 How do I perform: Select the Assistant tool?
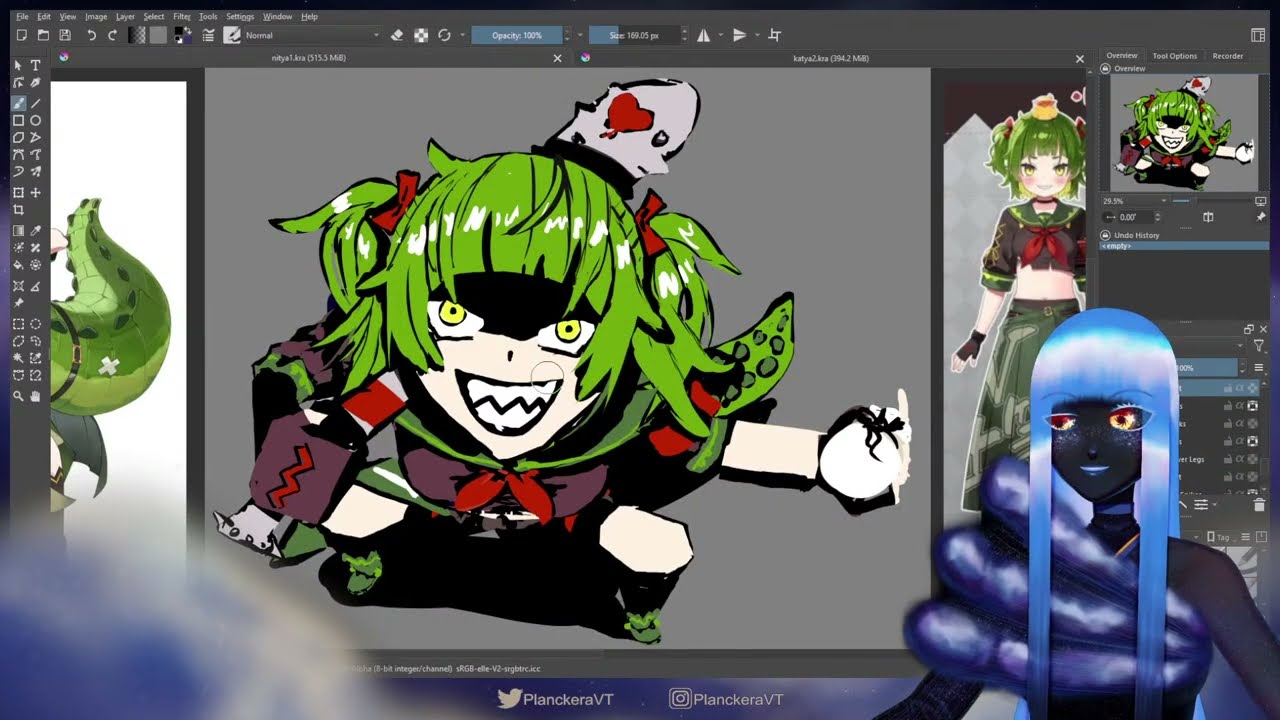[18, 286]
